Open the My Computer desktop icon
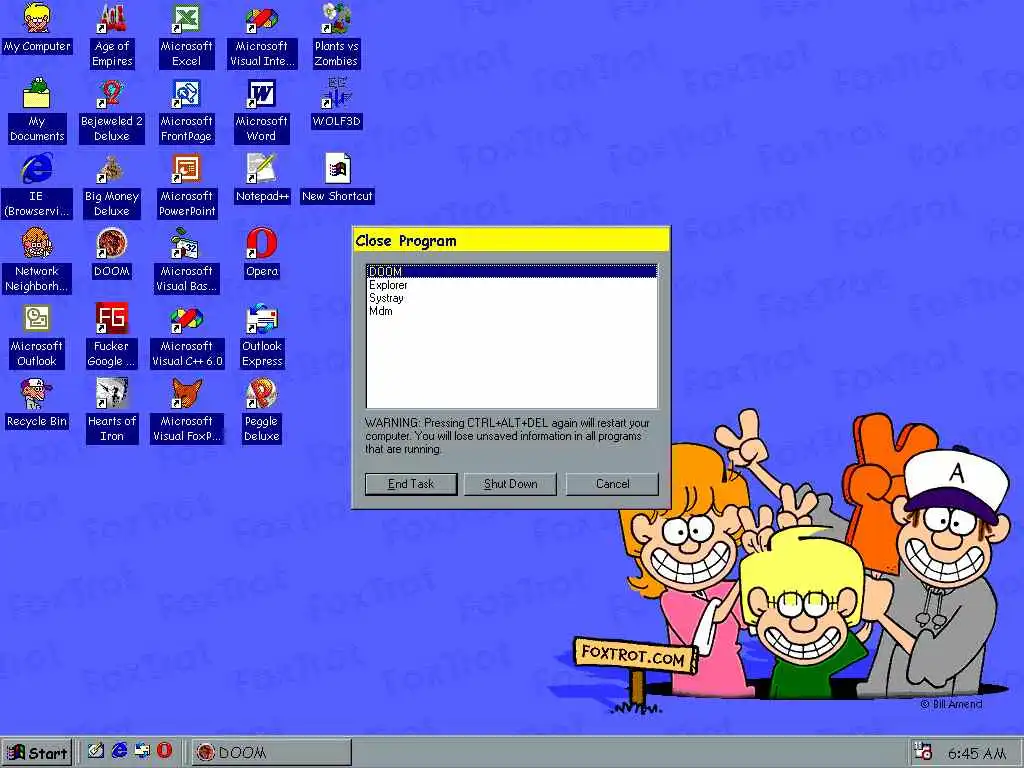1024x768 pixels. coord(37,29)
